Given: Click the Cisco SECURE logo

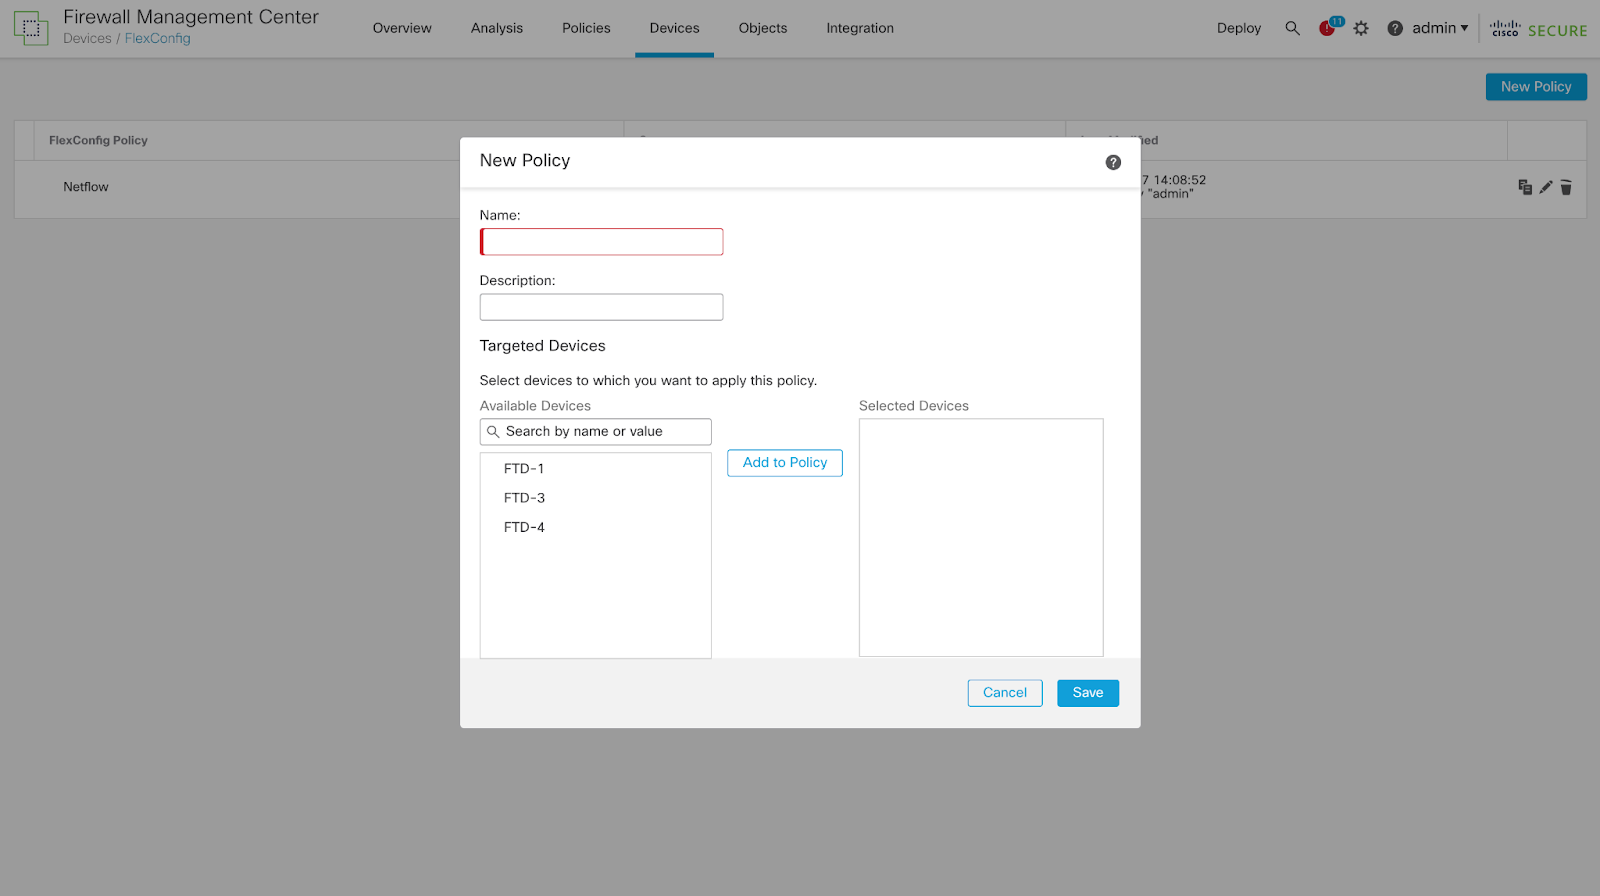Looking at the screenshot, I should (1538, 29).
